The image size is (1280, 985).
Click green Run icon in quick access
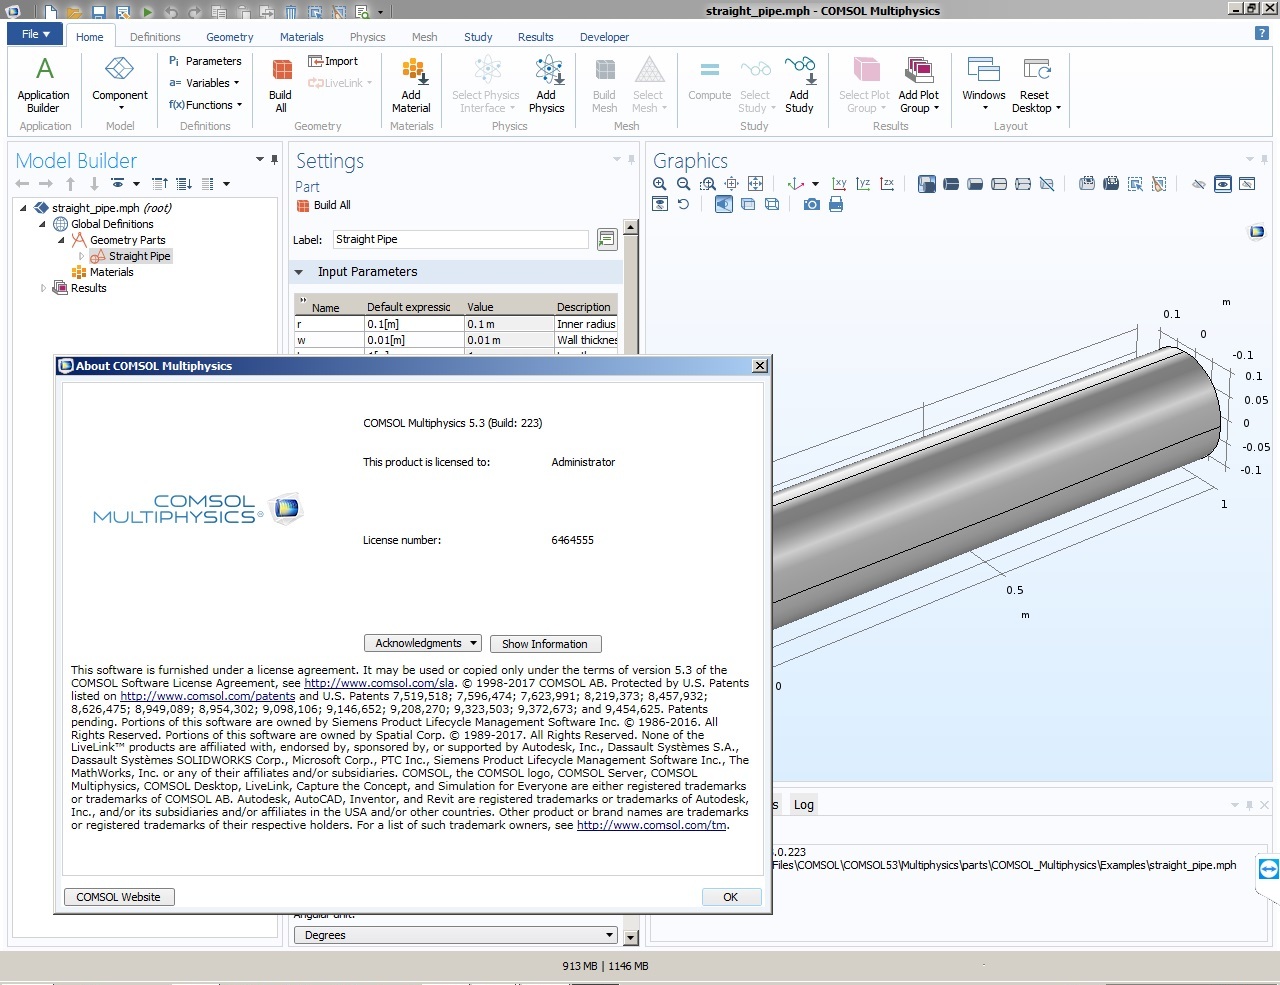click(148, 12)
